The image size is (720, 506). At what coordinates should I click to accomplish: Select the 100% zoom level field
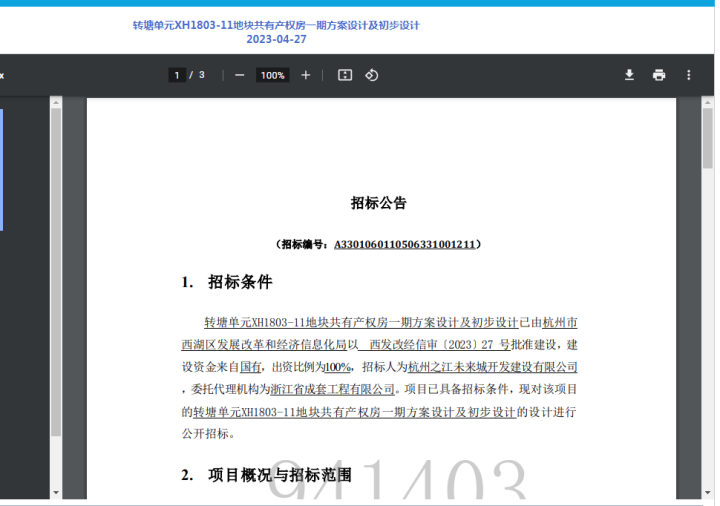point(272,75)
